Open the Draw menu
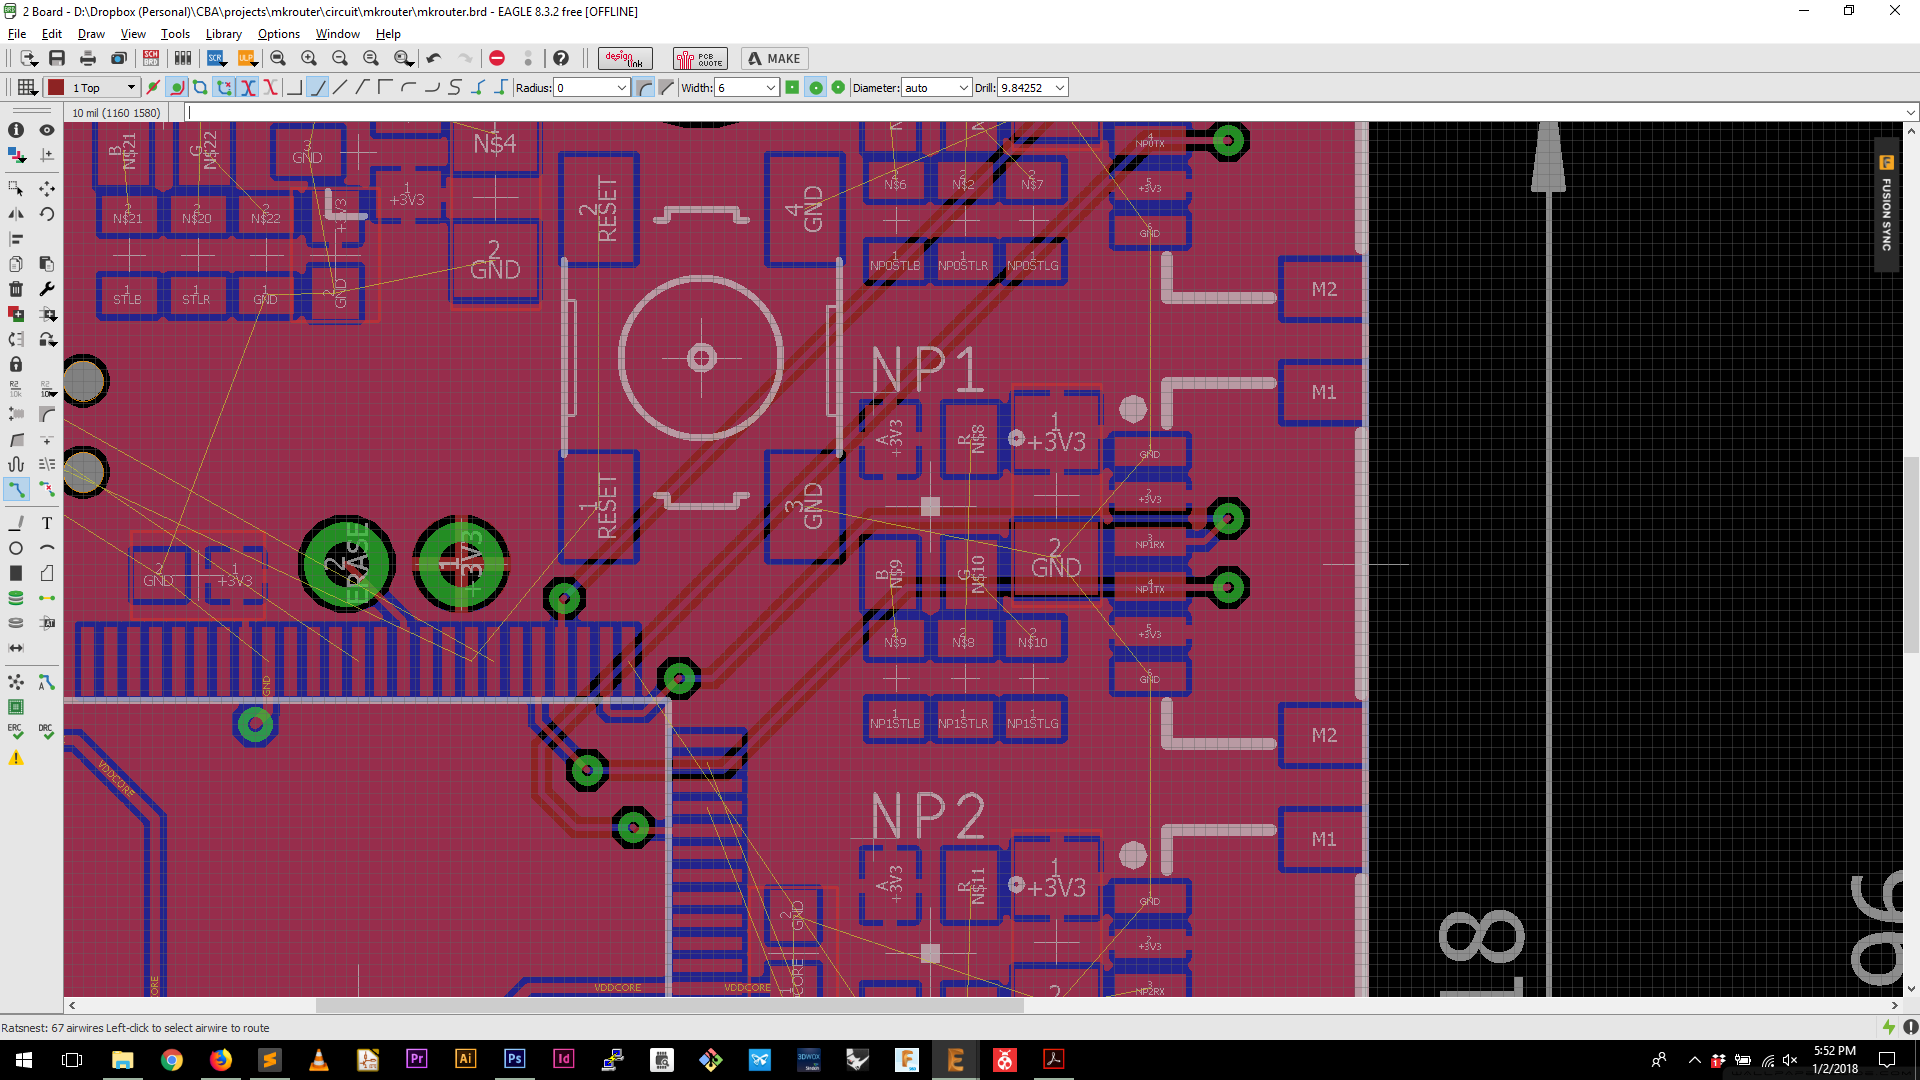 click(x=91, y=34)
